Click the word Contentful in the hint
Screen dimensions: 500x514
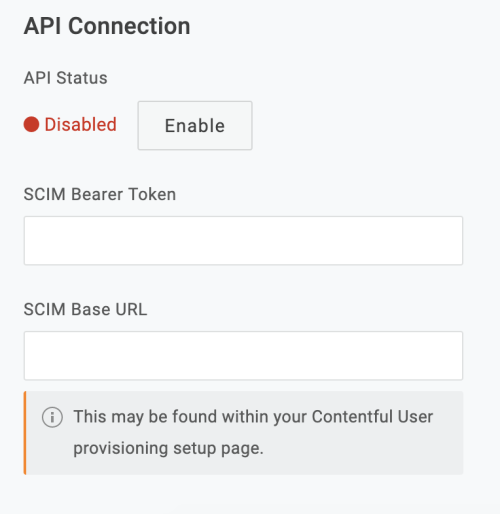352,416
